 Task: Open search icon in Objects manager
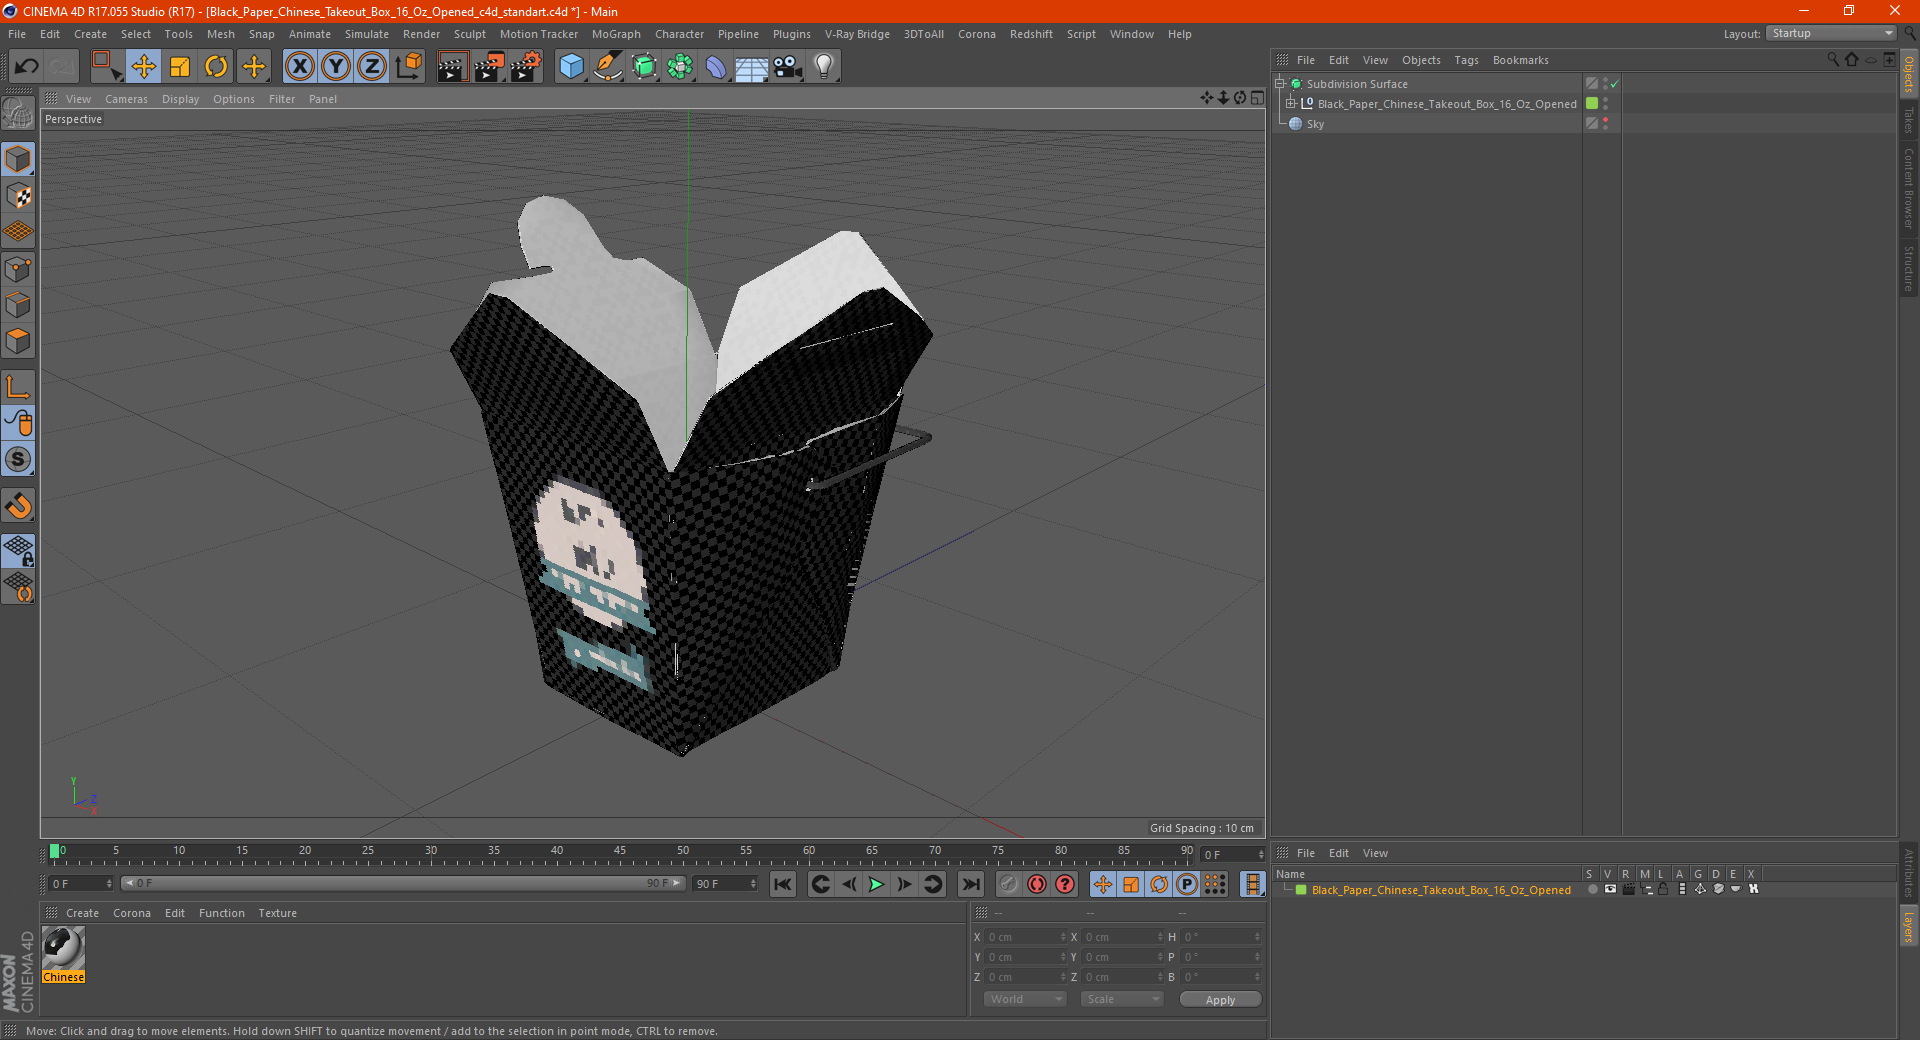tap(1833, 60)
